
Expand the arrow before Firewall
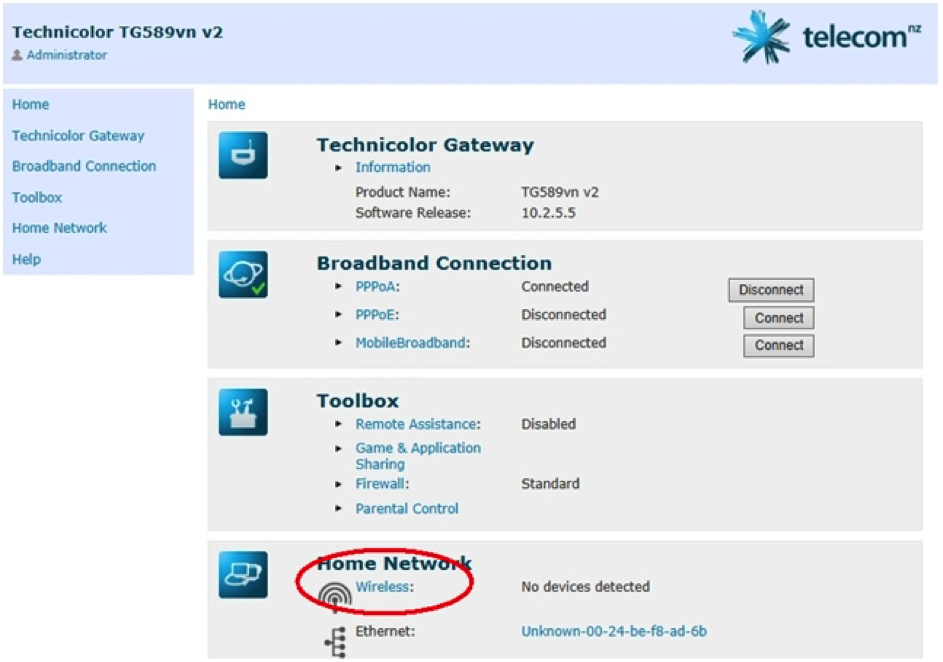click(340, 483)
